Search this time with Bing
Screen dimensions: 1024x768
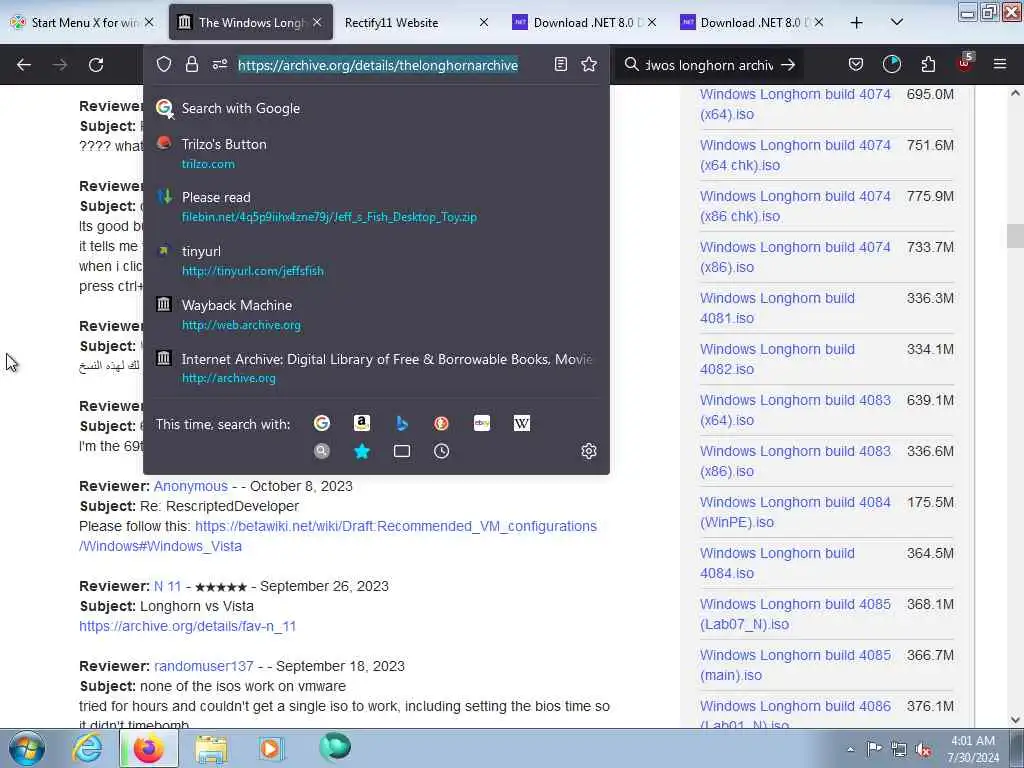[402, 423]
